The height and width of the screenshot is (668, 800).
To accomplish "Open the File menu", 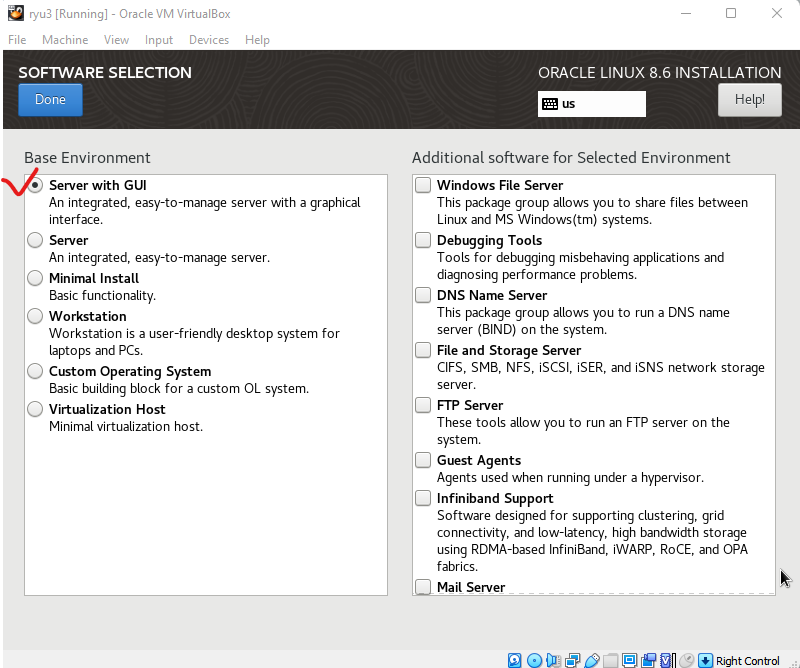I will click(x=17, y=40).
